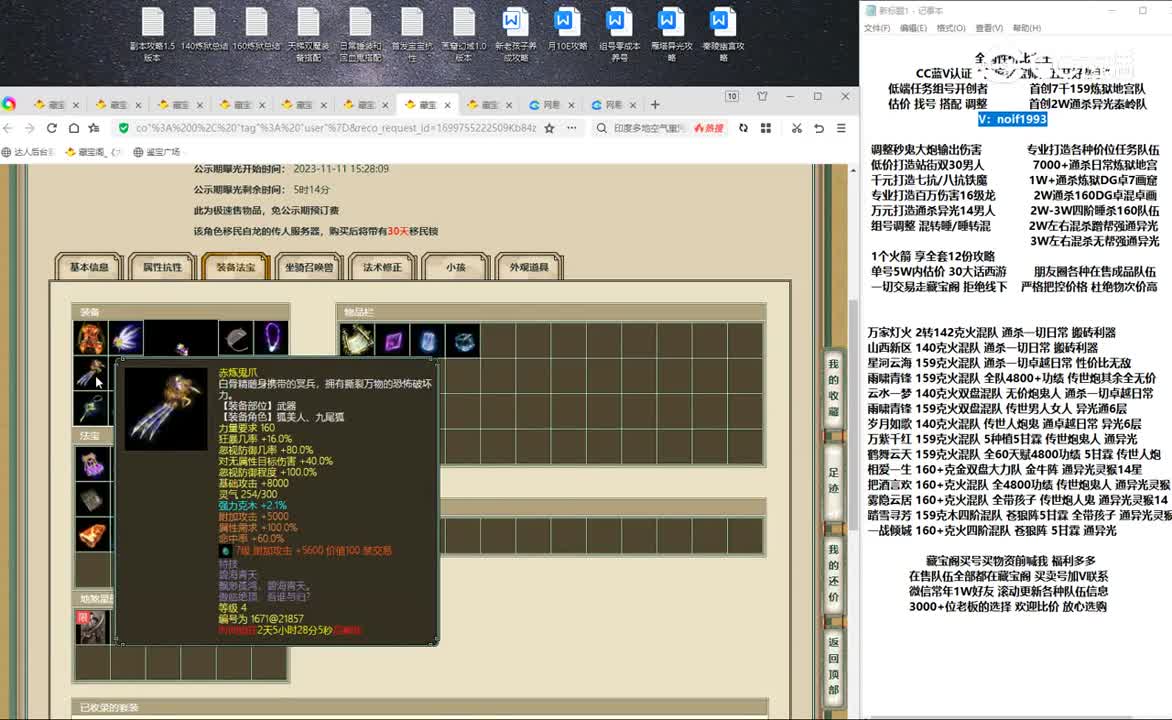Bookmark this page with the address bar star
This screenshot has width=1172, height=720.
549,129
